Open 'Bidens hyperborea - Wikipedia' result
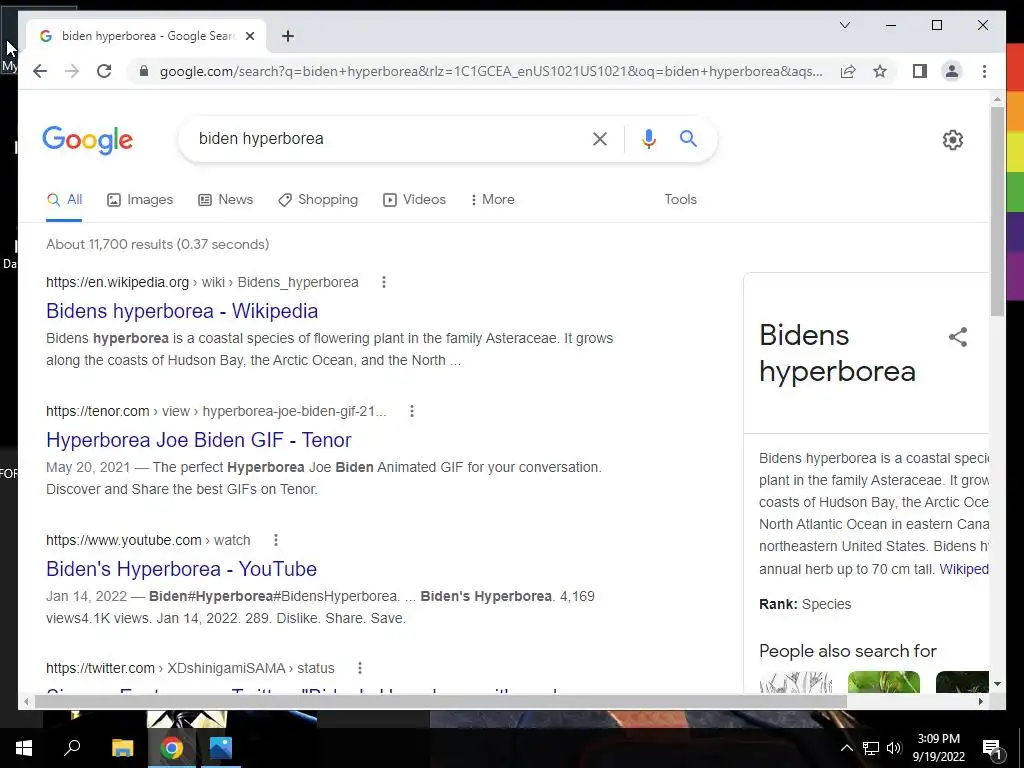1024x768 pixels. [x=182, y=311]
